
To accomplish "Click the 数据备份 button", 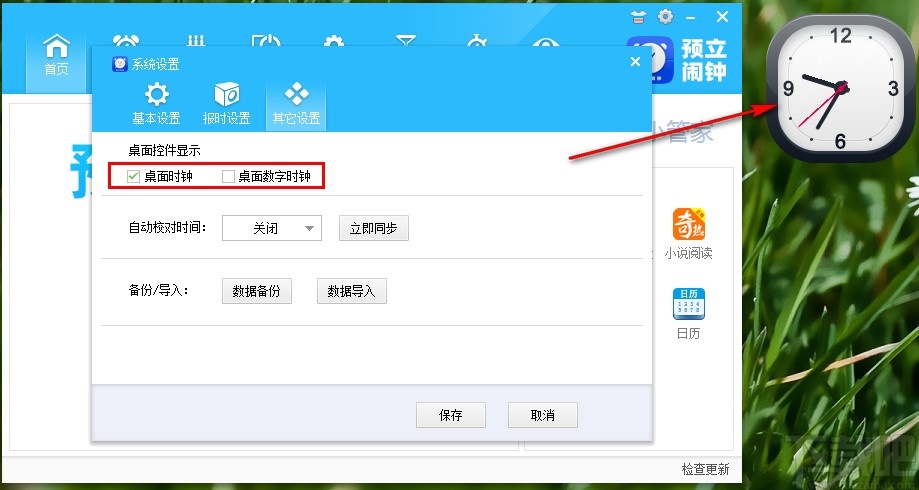I will tap(257, 291).
